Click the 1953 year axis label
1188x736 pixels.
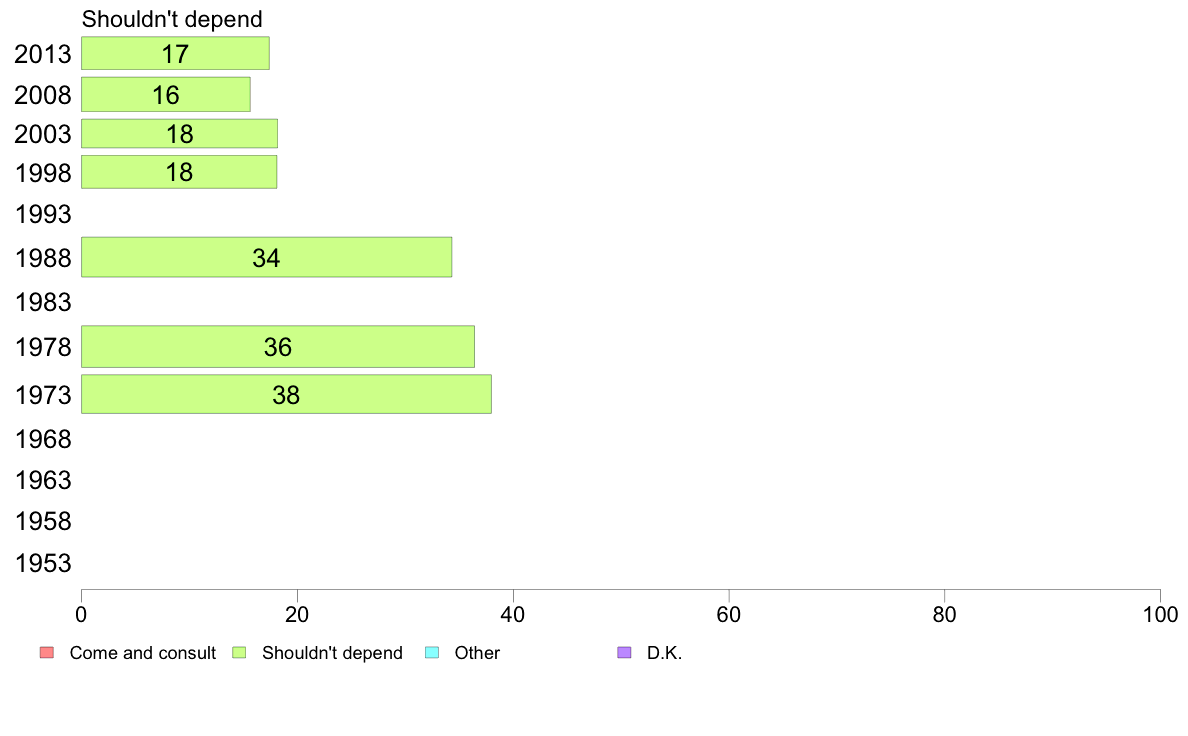coord(43,563)
